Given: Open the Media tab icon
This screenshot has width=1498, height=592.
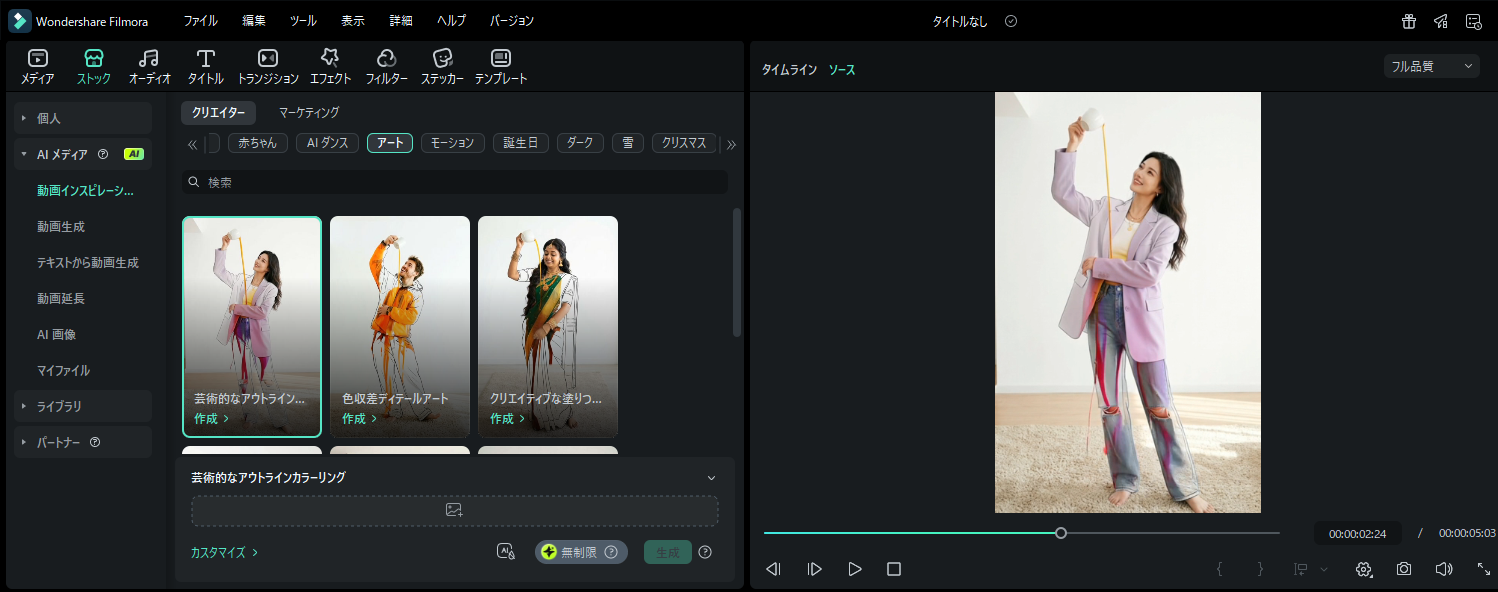Looking at the screenshot, I should click(x=37, y=59).
